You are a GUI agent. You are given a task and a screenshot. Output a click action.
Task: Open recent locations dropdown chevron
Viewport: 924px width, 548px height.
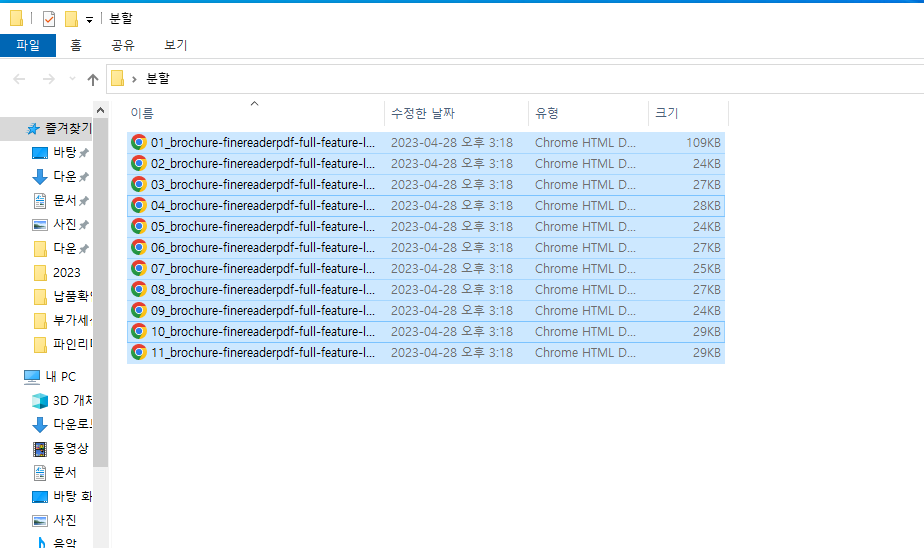coord(72,78)
